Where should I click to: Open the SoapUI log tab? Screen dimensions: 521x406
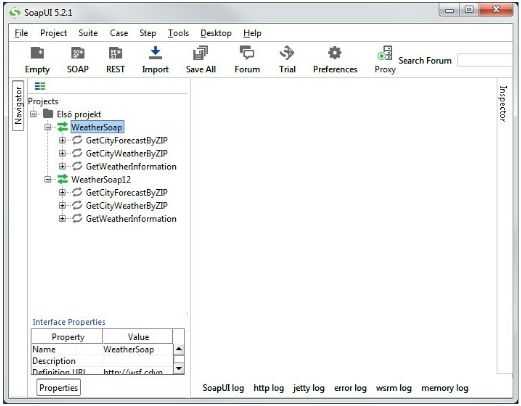point(223,388)
